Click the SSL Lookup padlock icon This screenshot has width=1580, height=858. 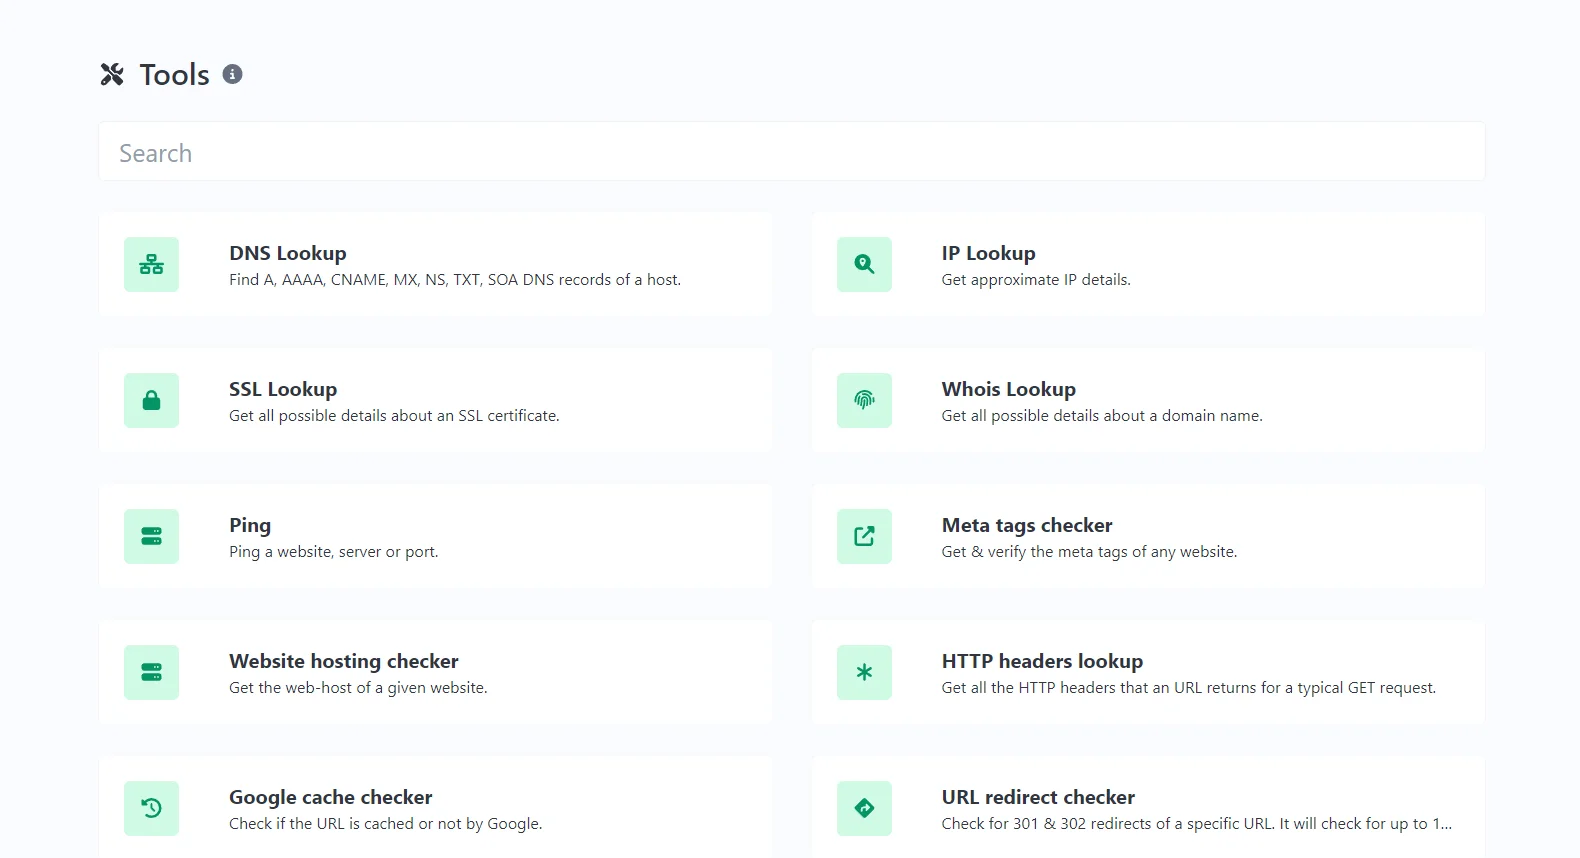pos(151,400)
